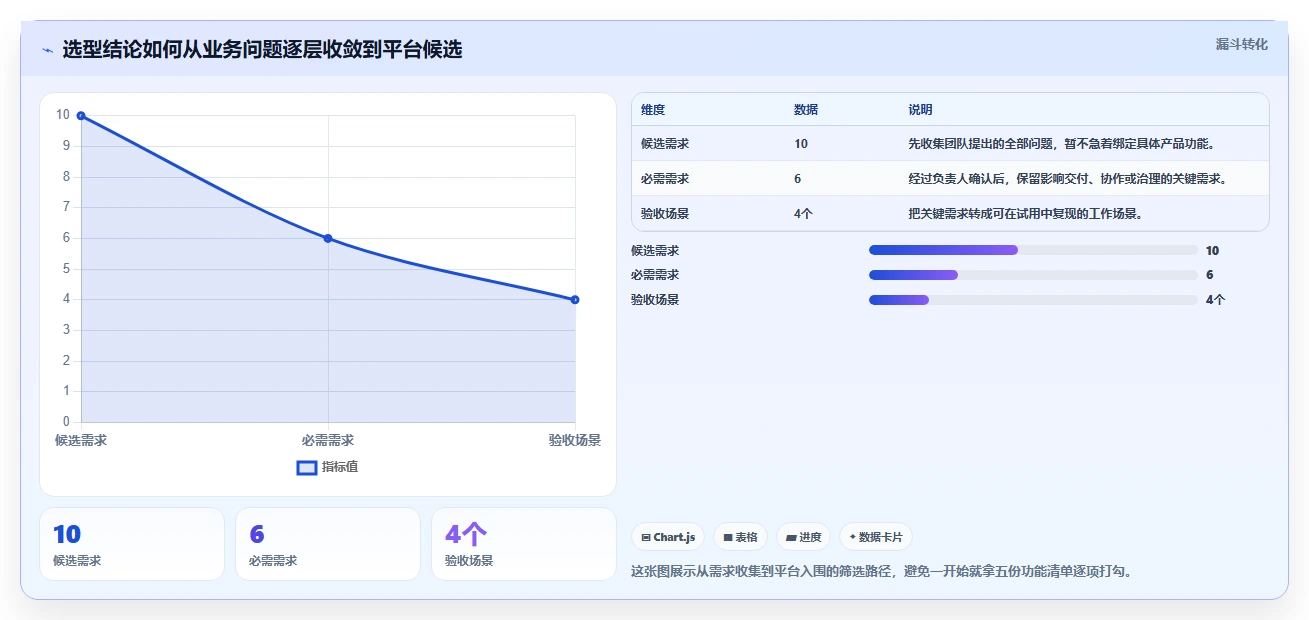Viewport: 1309px width, 620px height.
Task: Click the 必需需求 progress row label
Action: pyautogui.click(x=655, y=275)
